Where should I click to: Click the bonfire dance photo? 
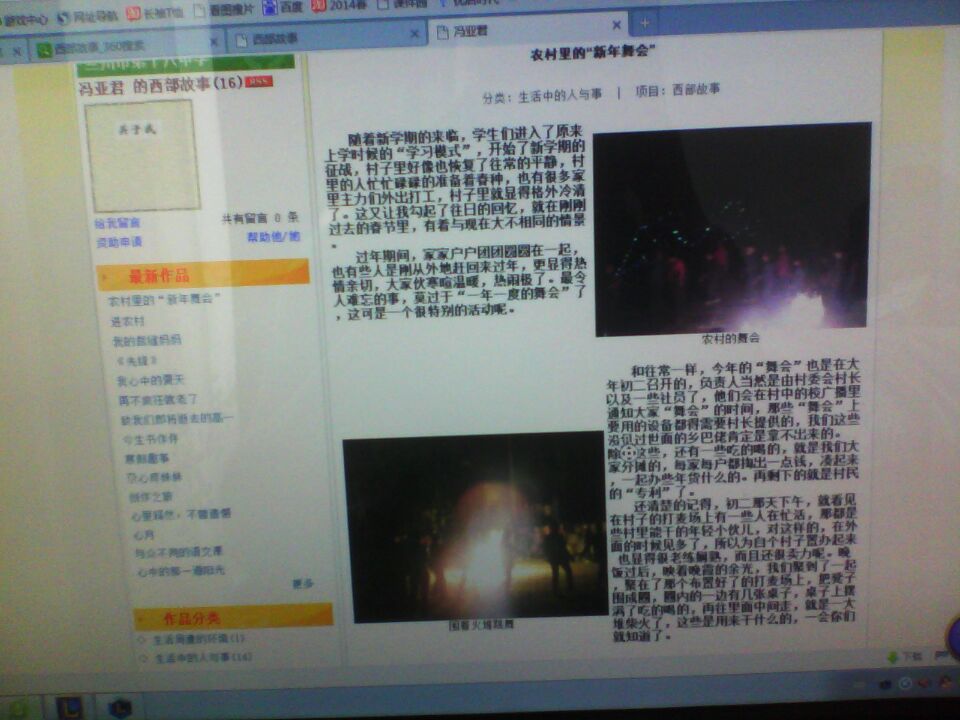tap(475, 527)
